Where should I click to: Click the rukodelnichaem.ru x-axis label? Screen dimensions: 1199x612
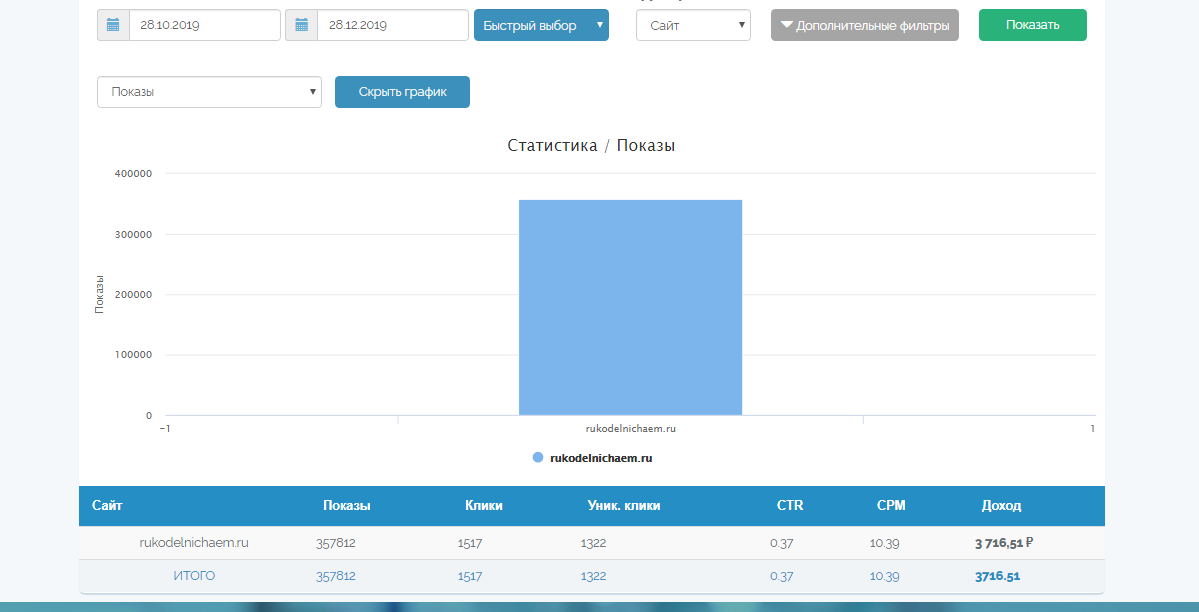click(630, 429)
